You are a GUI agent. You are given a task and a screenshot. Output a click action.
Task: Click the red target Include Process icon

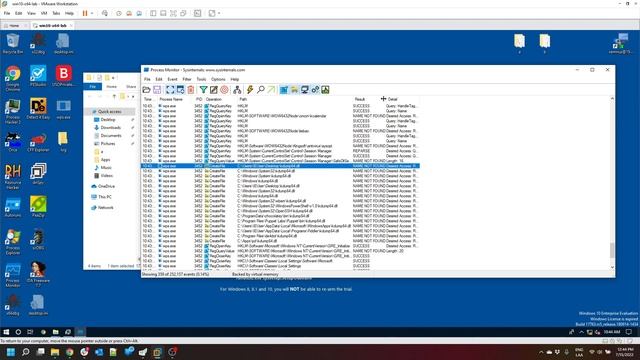[x=224, y=90]
